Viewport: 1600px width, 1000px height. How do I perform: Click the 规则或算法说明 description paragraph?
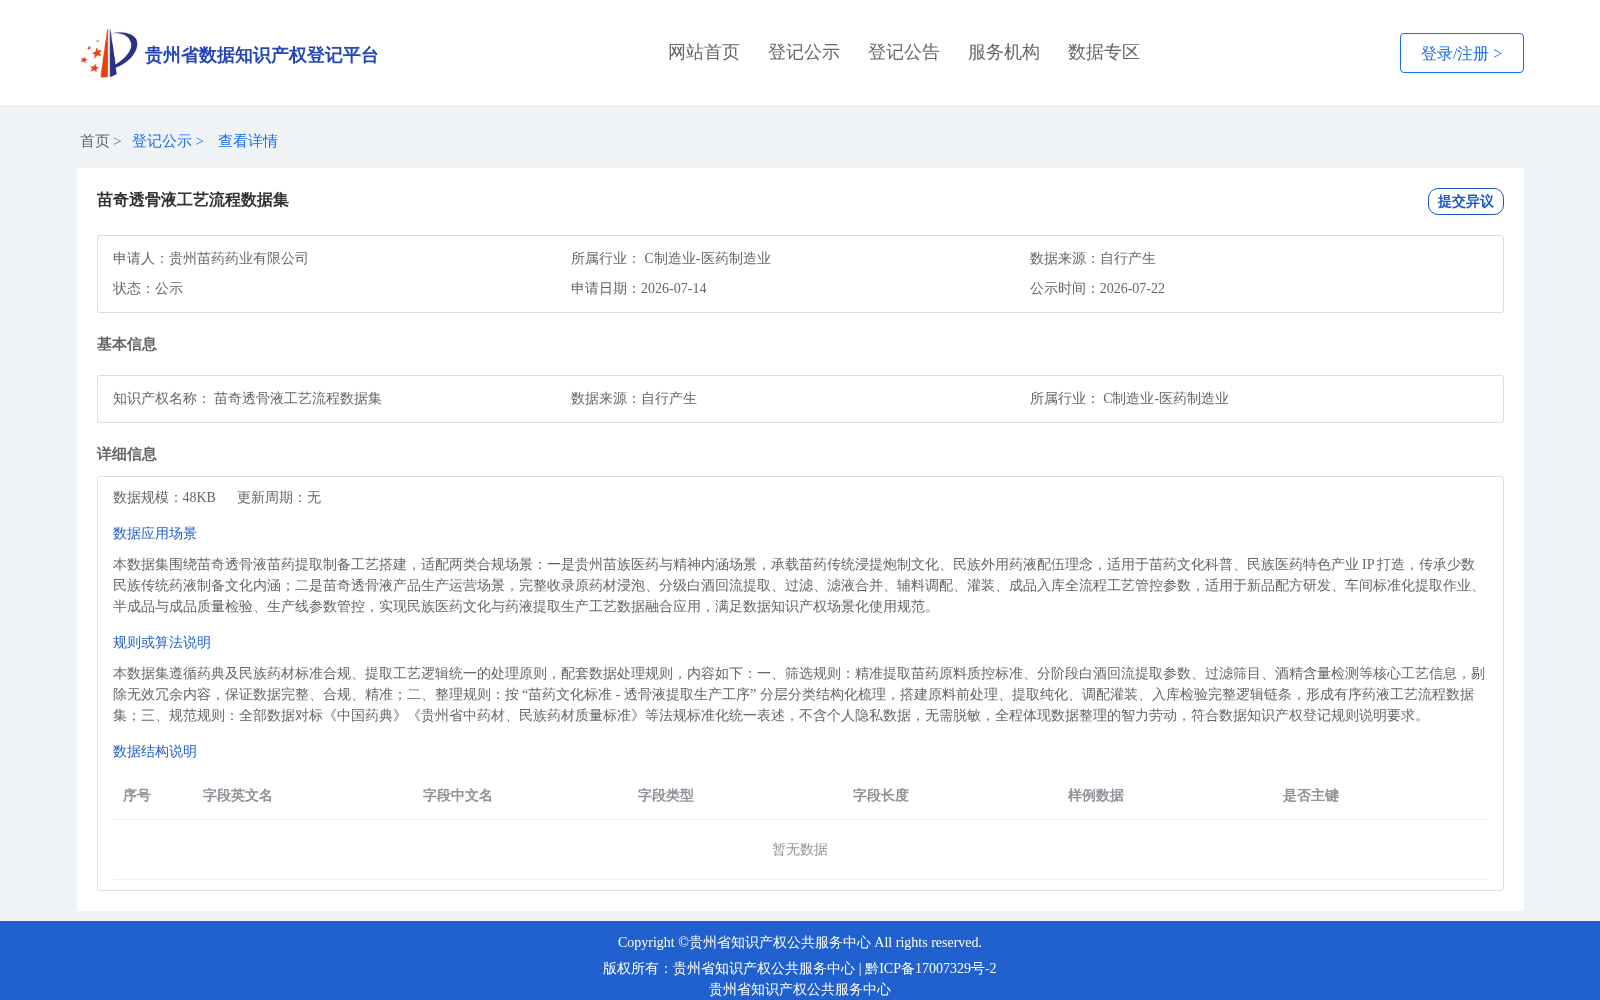click(800, 694)
